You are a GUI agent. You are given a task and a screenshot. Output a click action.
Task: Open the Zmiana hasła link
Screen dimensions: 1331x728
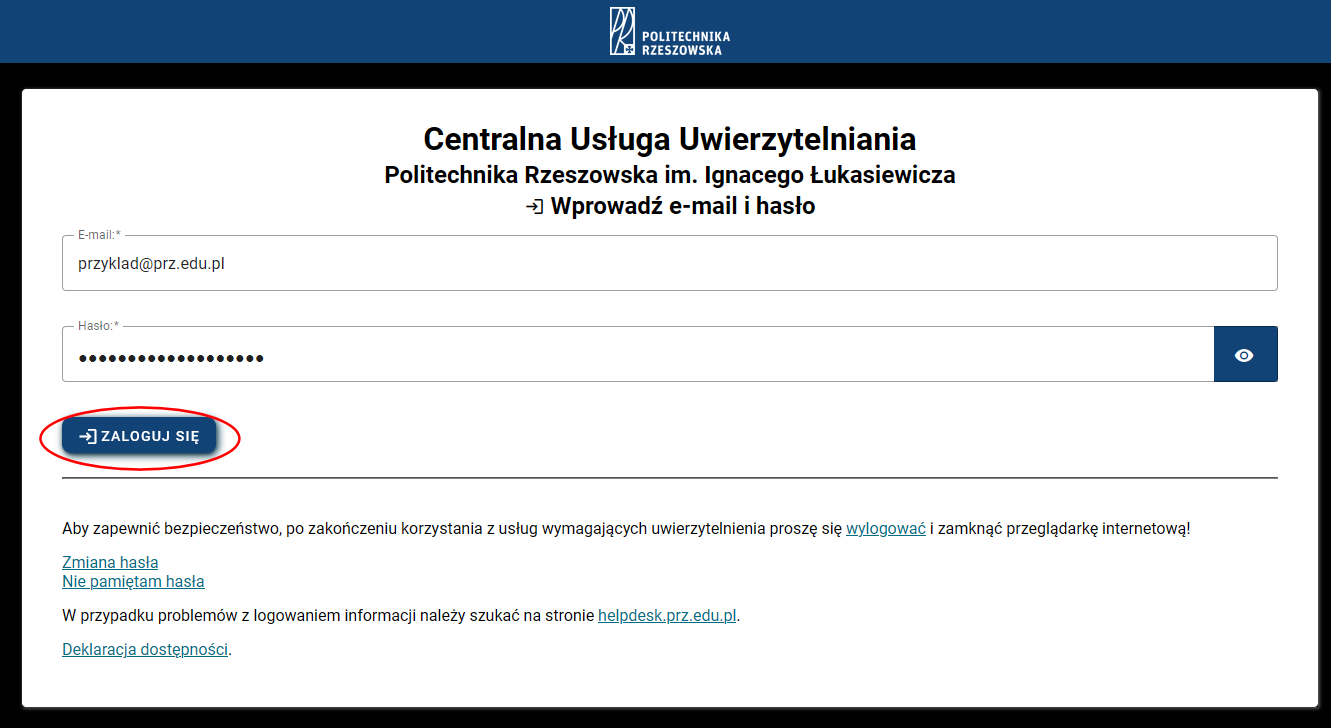point(110,562)
